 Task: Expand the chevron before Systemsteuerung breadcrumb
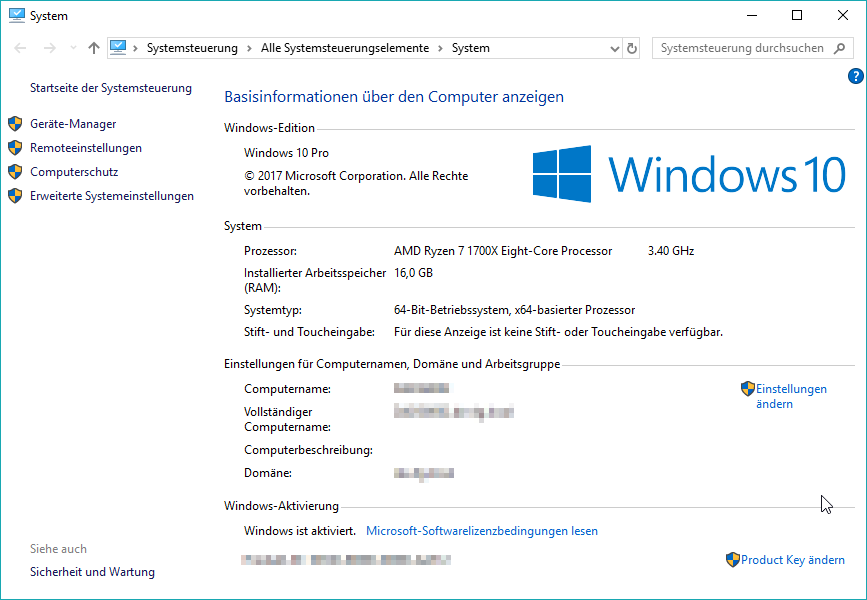(135, 48)
